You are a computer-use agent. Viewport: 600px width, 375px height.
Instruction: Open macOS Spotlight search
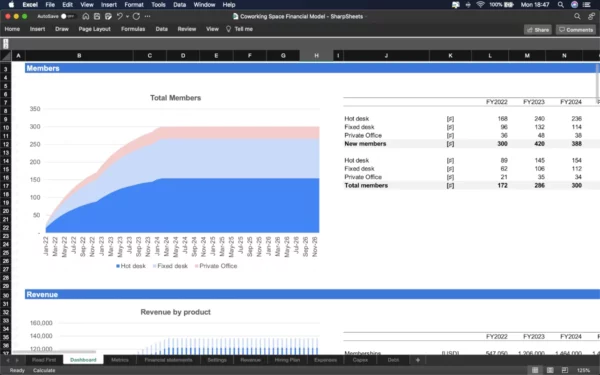561,5
